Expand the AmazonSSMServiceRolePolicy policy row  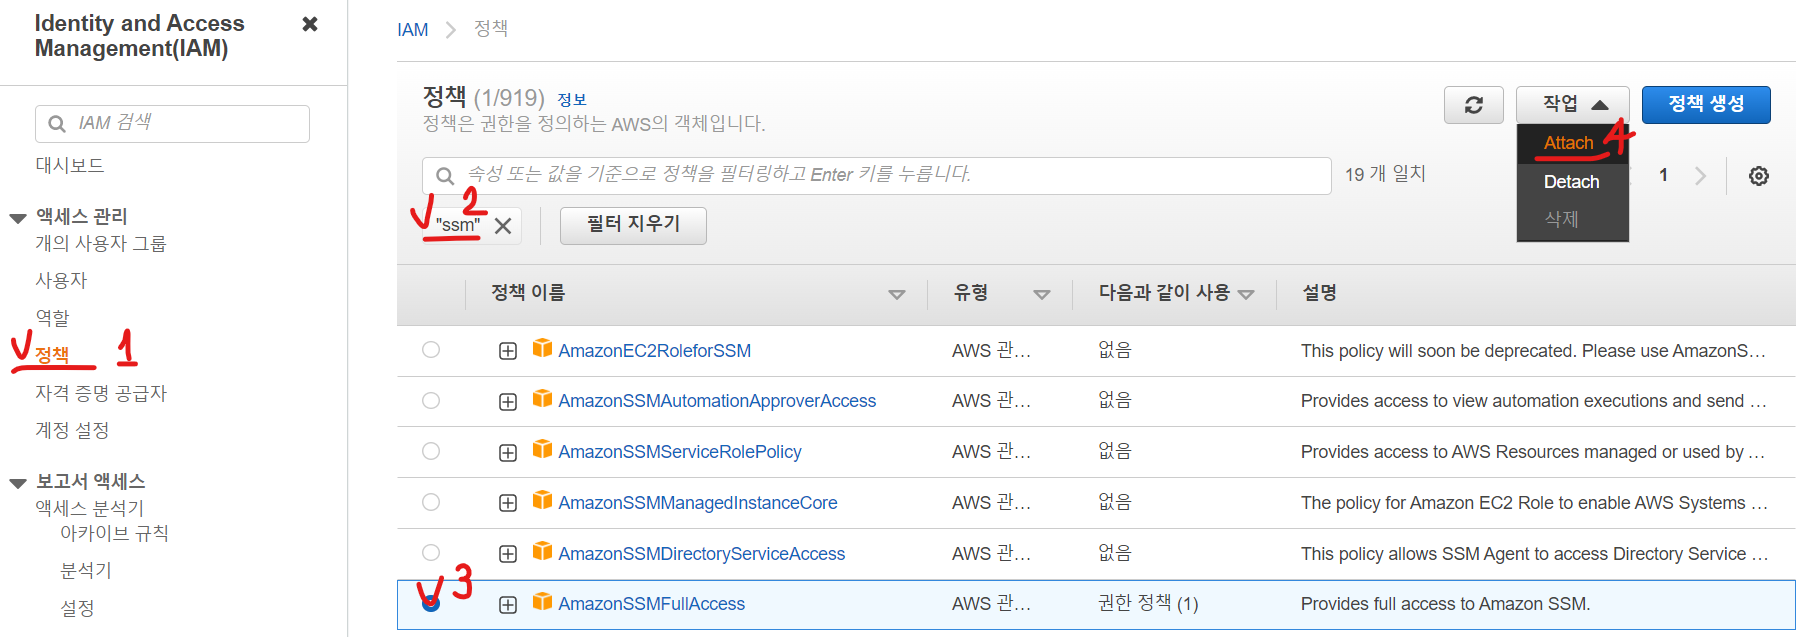tap(508, 453)
